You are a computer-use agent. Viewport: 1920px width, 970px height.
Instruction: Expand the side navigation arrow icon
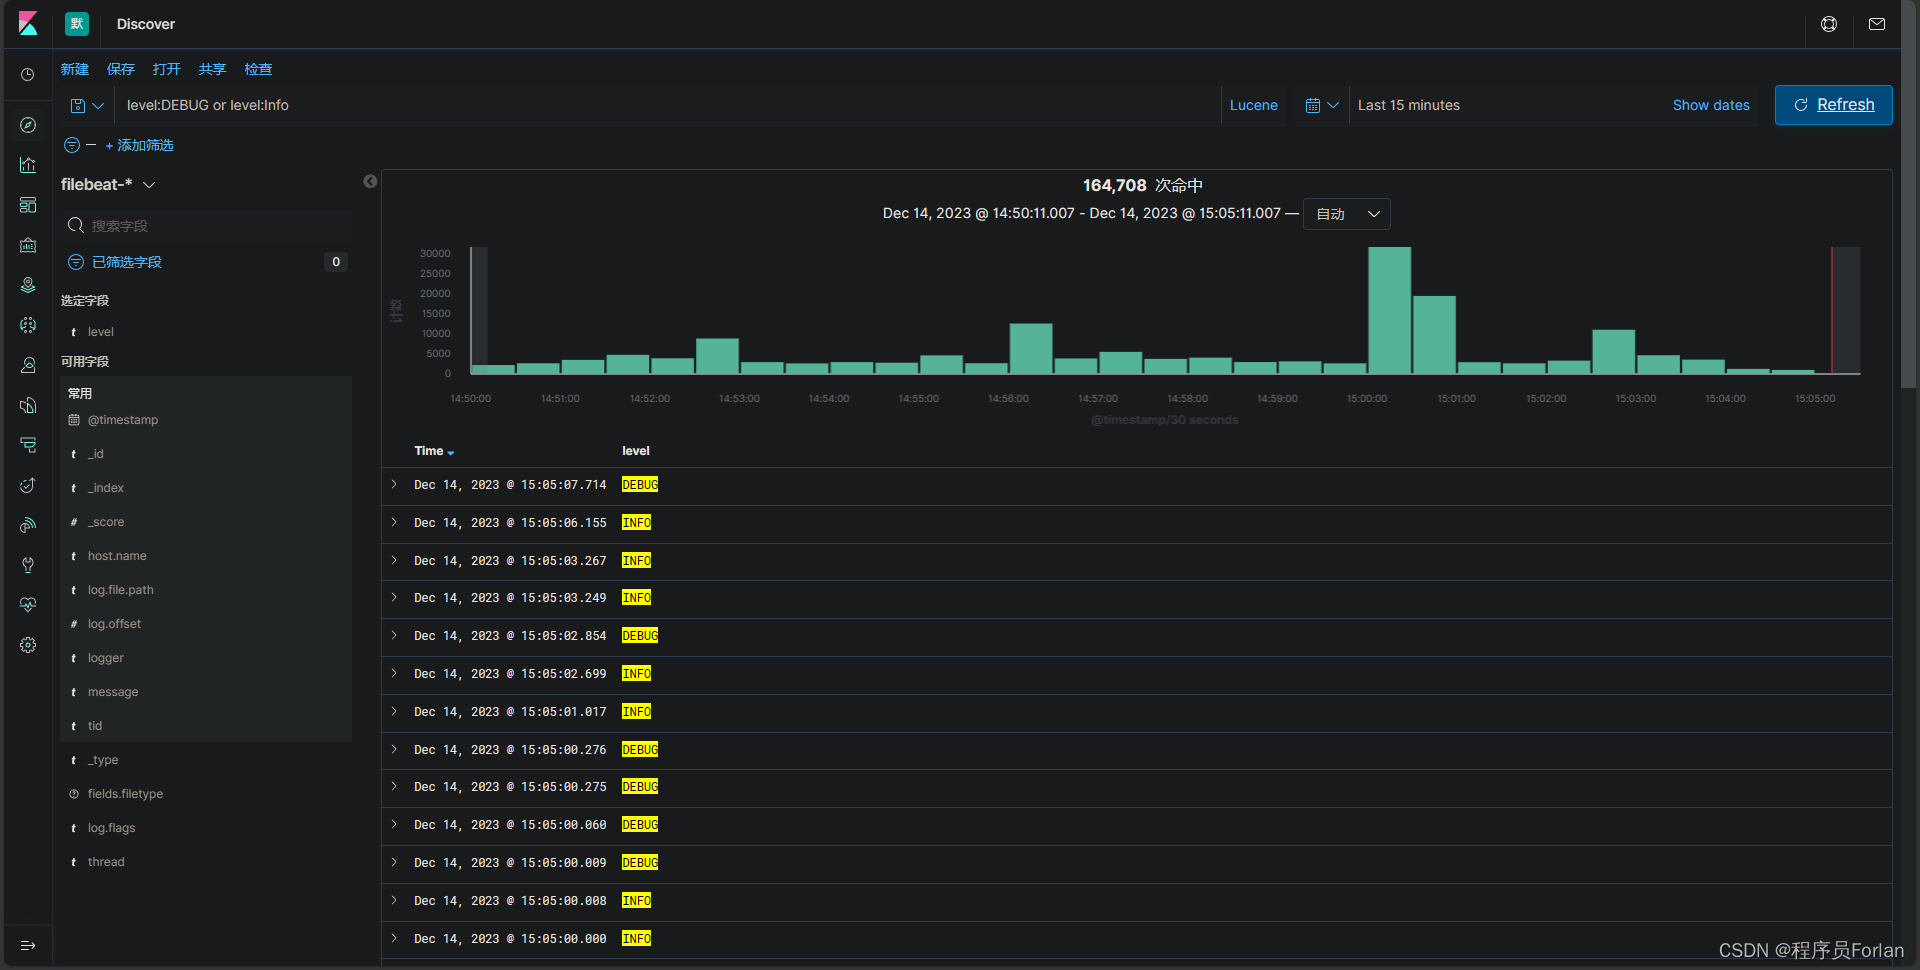pos(28,945)
